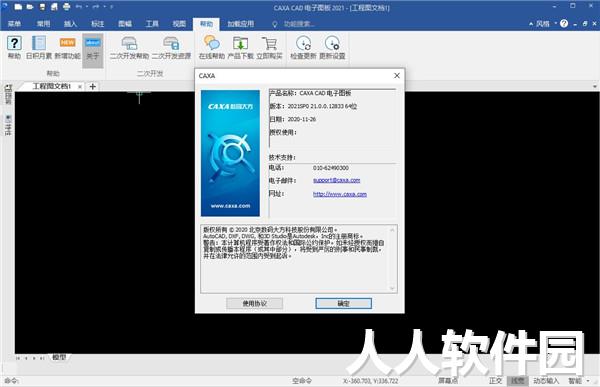This screenshot has height=387, width=600.
Task: Switch to the 图幅 ribbon tab
Action: tap(125, 24)
